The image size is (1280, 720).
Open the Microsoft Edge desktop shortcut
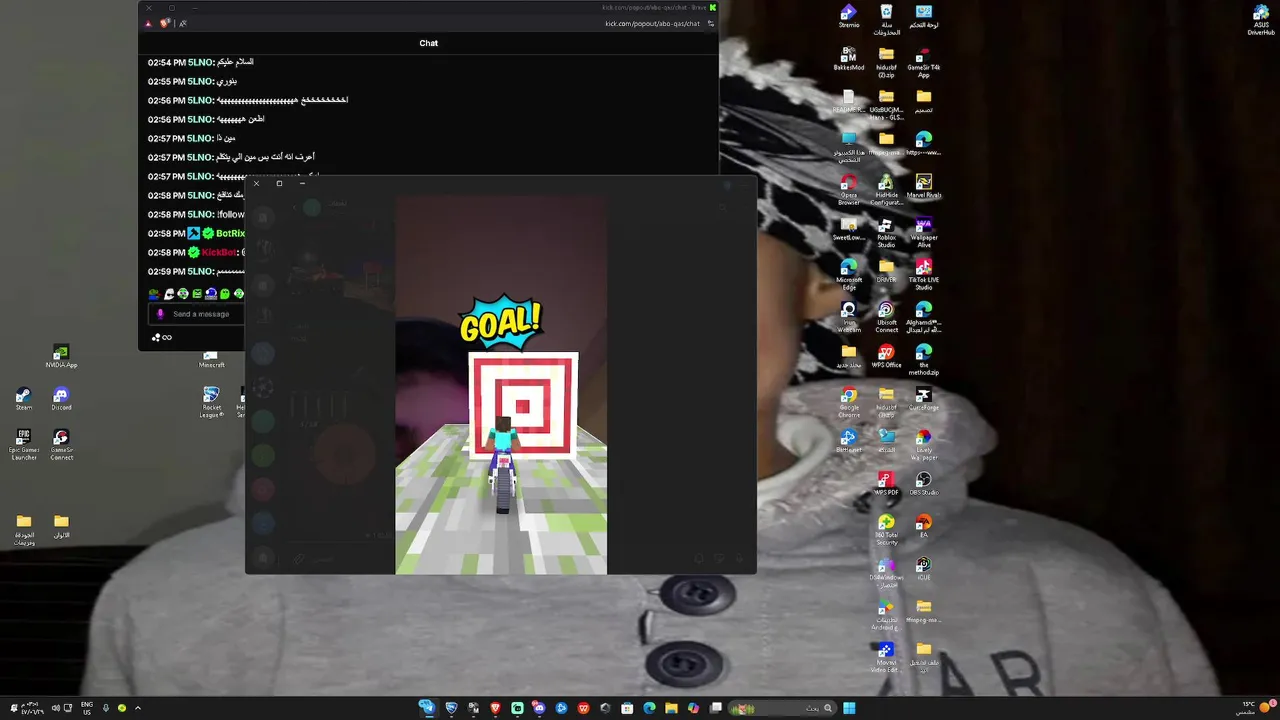[849, 275]
